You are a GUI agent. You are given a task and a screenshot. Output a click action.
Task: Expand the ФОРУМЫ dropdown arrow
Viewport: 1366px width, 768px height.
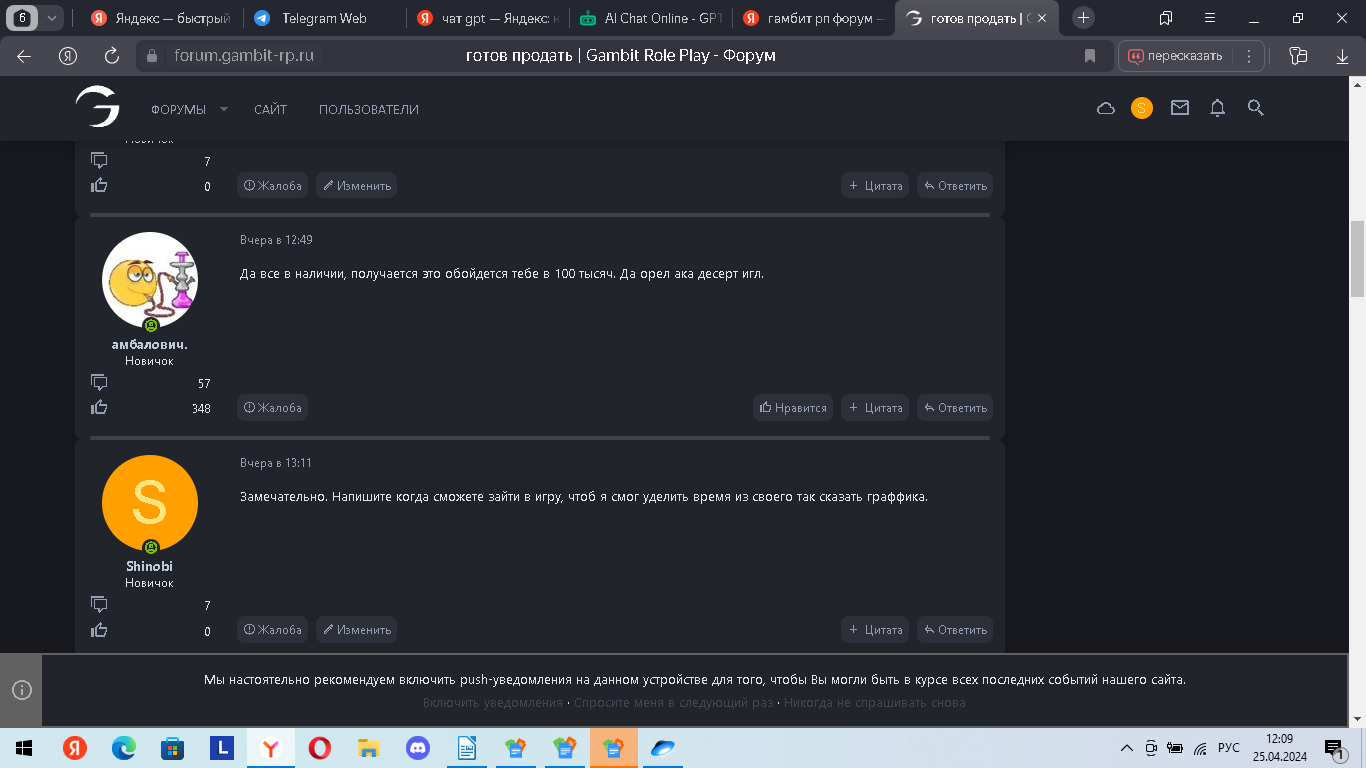tap(224, 109)
